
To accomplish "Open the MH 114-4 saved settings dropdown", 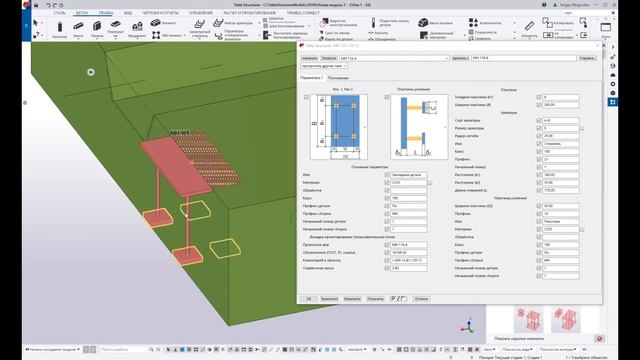I will [x=394, y=58].
